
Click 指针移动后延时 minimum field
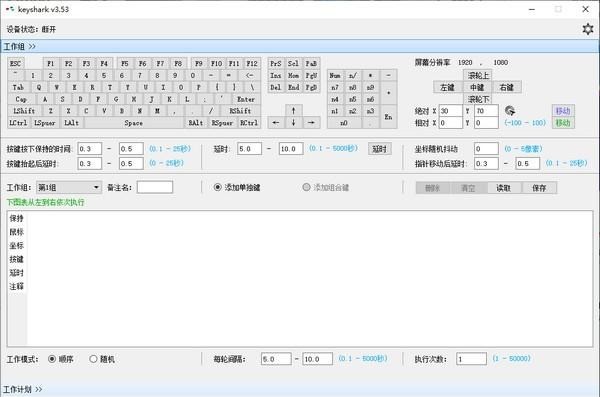coord(486,163)
